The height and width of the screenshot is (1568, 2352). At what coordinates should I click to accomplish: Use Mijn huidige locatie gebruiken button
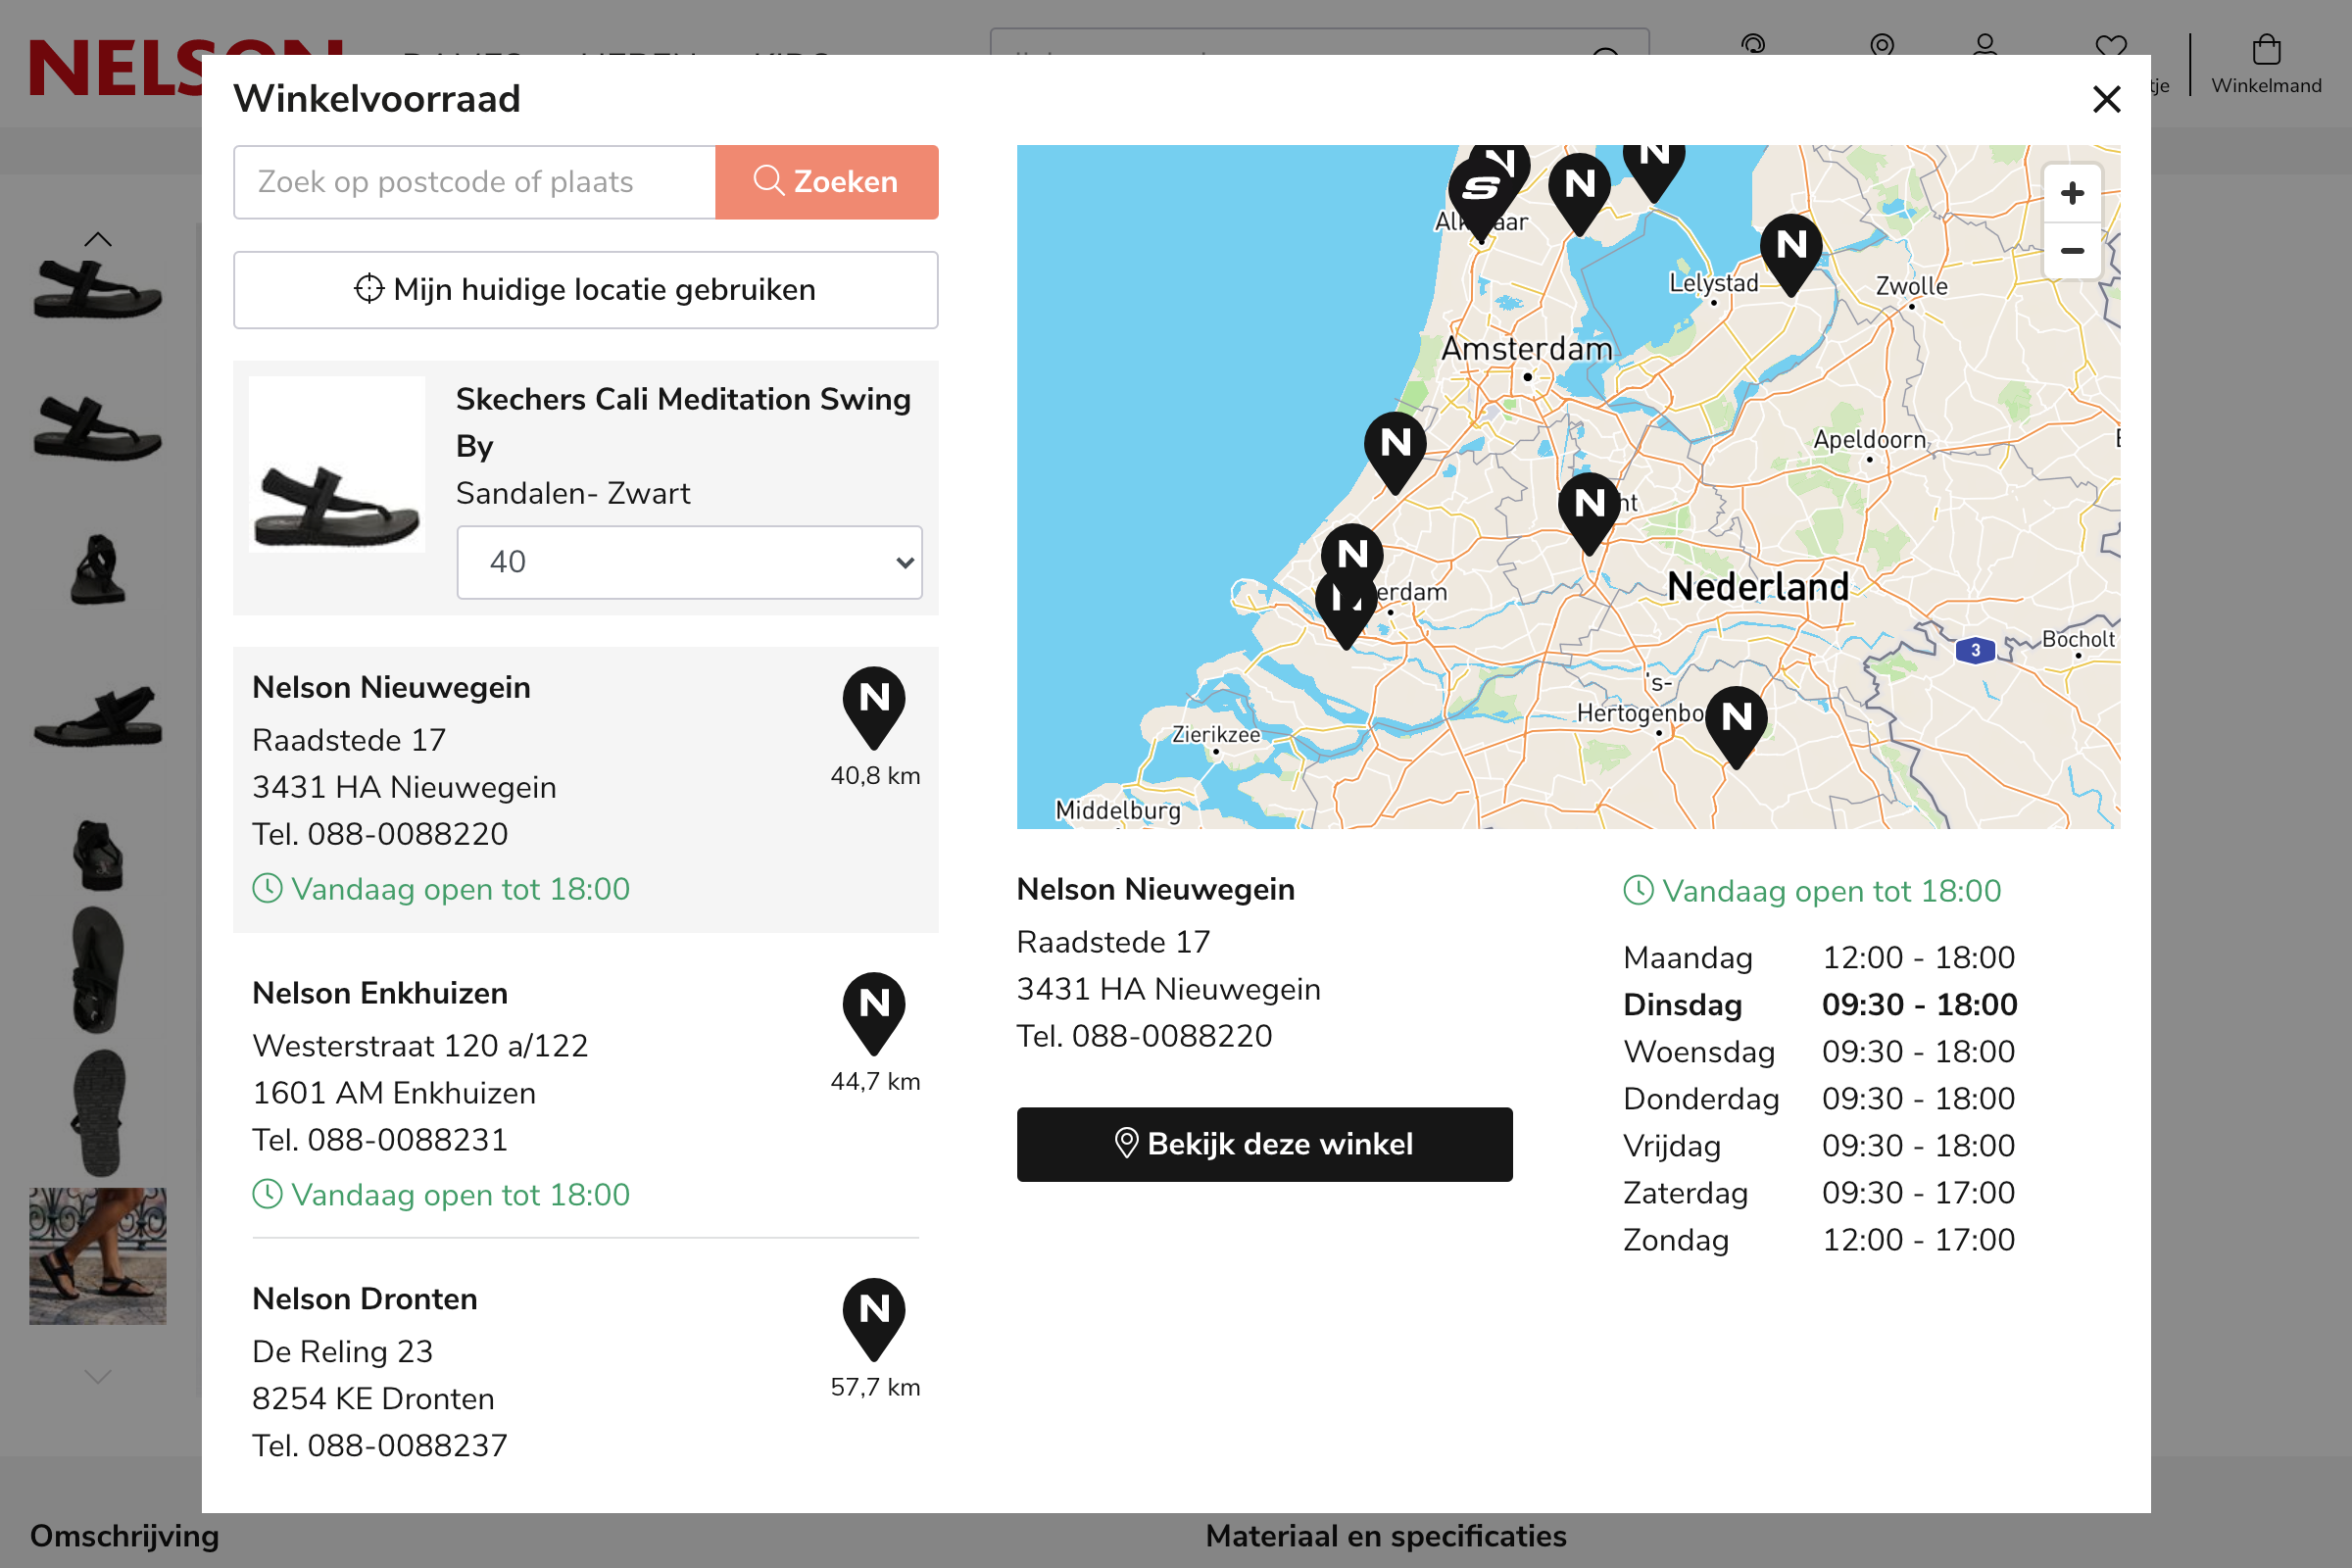[x=585, y=290]
